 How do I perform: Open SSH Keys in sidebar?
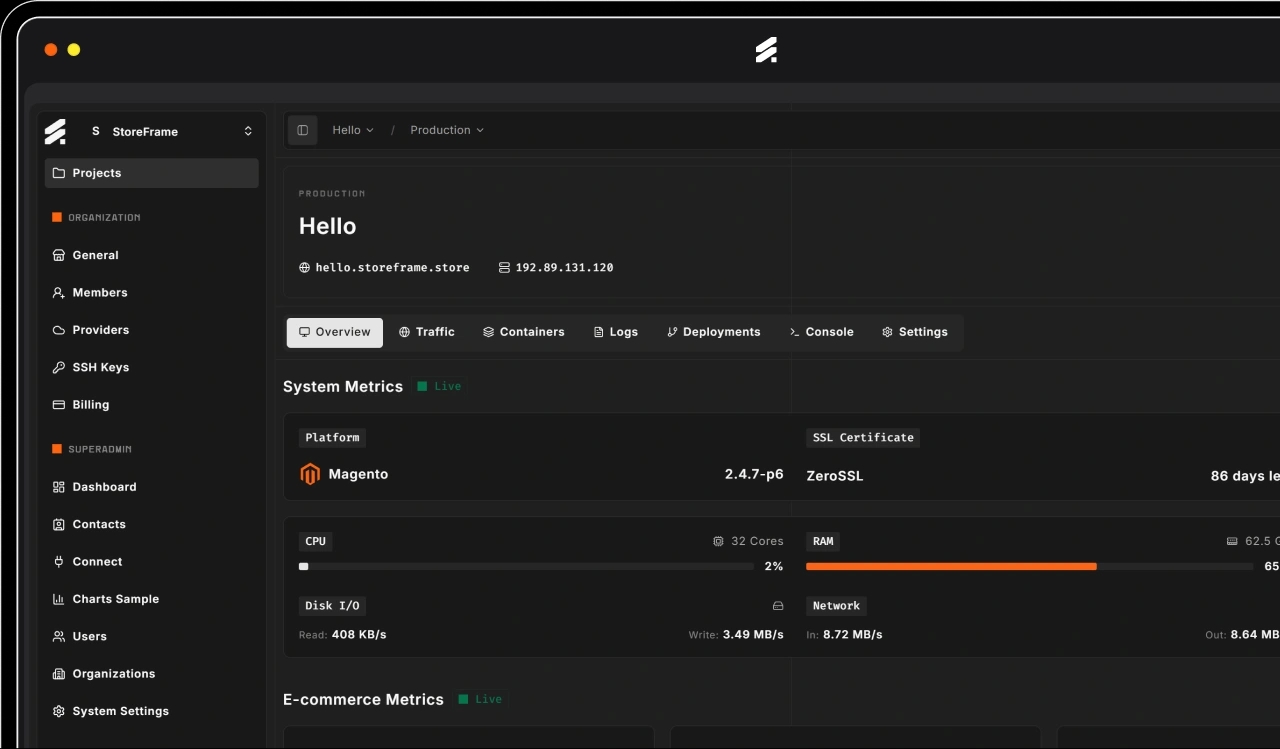point(152,367)
